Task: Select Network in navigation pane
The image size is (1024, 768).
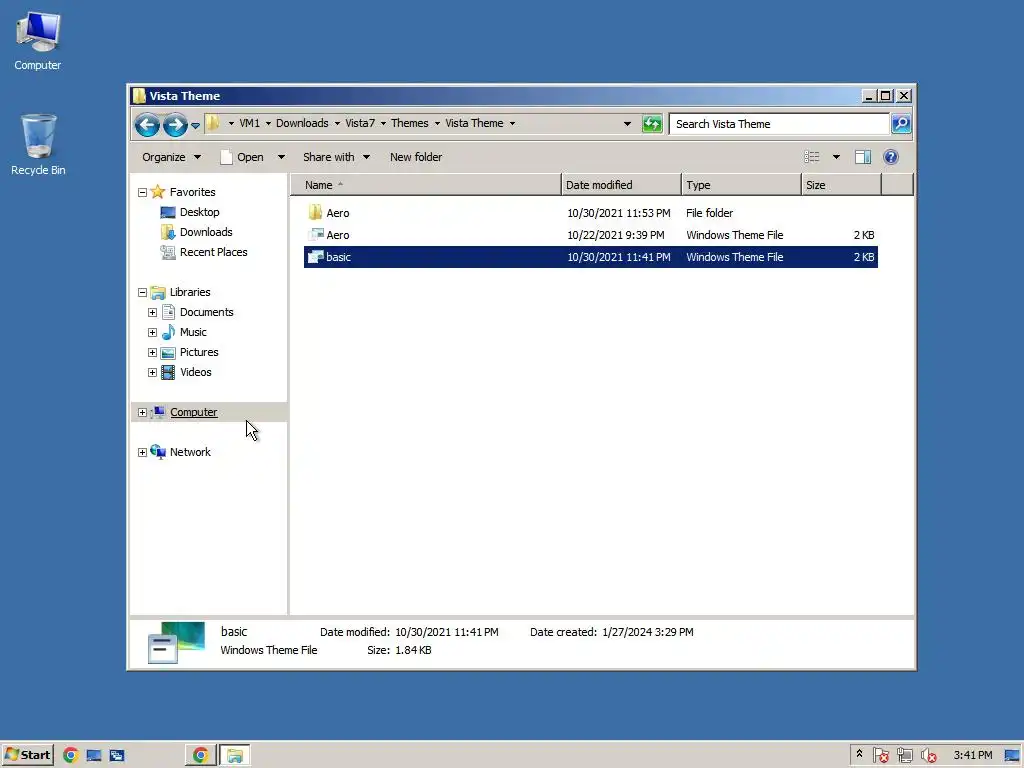Action: [190, 452]
